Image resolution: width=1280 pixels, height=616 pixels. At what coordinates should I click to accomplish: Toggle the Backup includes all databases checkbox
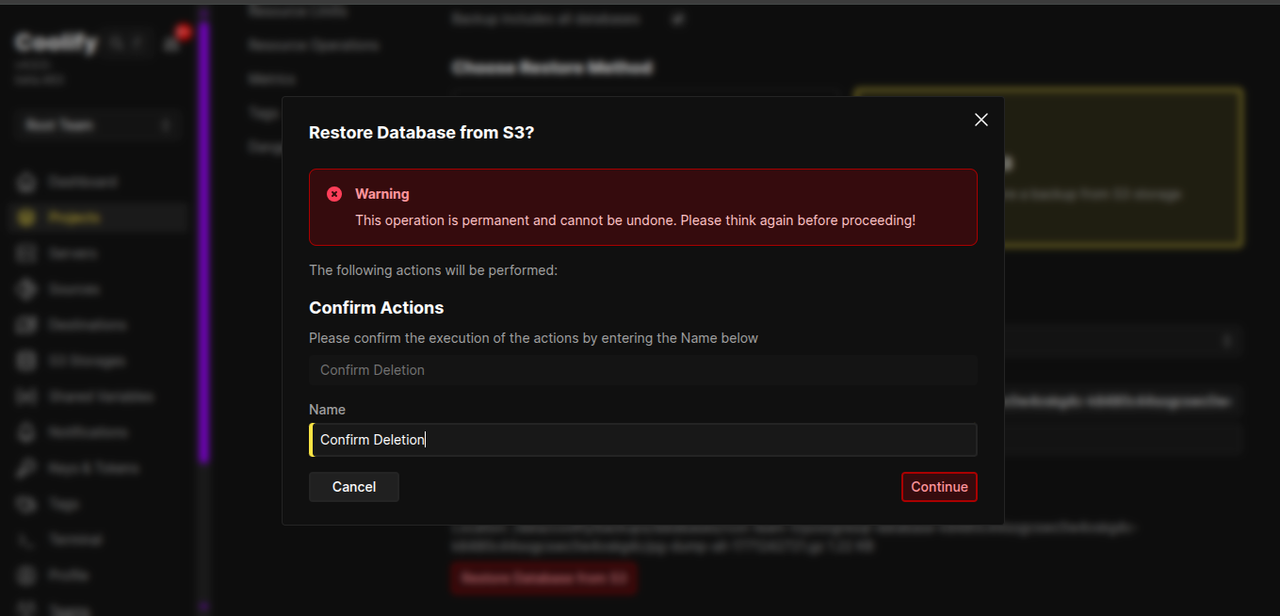(x=678, y=18)
